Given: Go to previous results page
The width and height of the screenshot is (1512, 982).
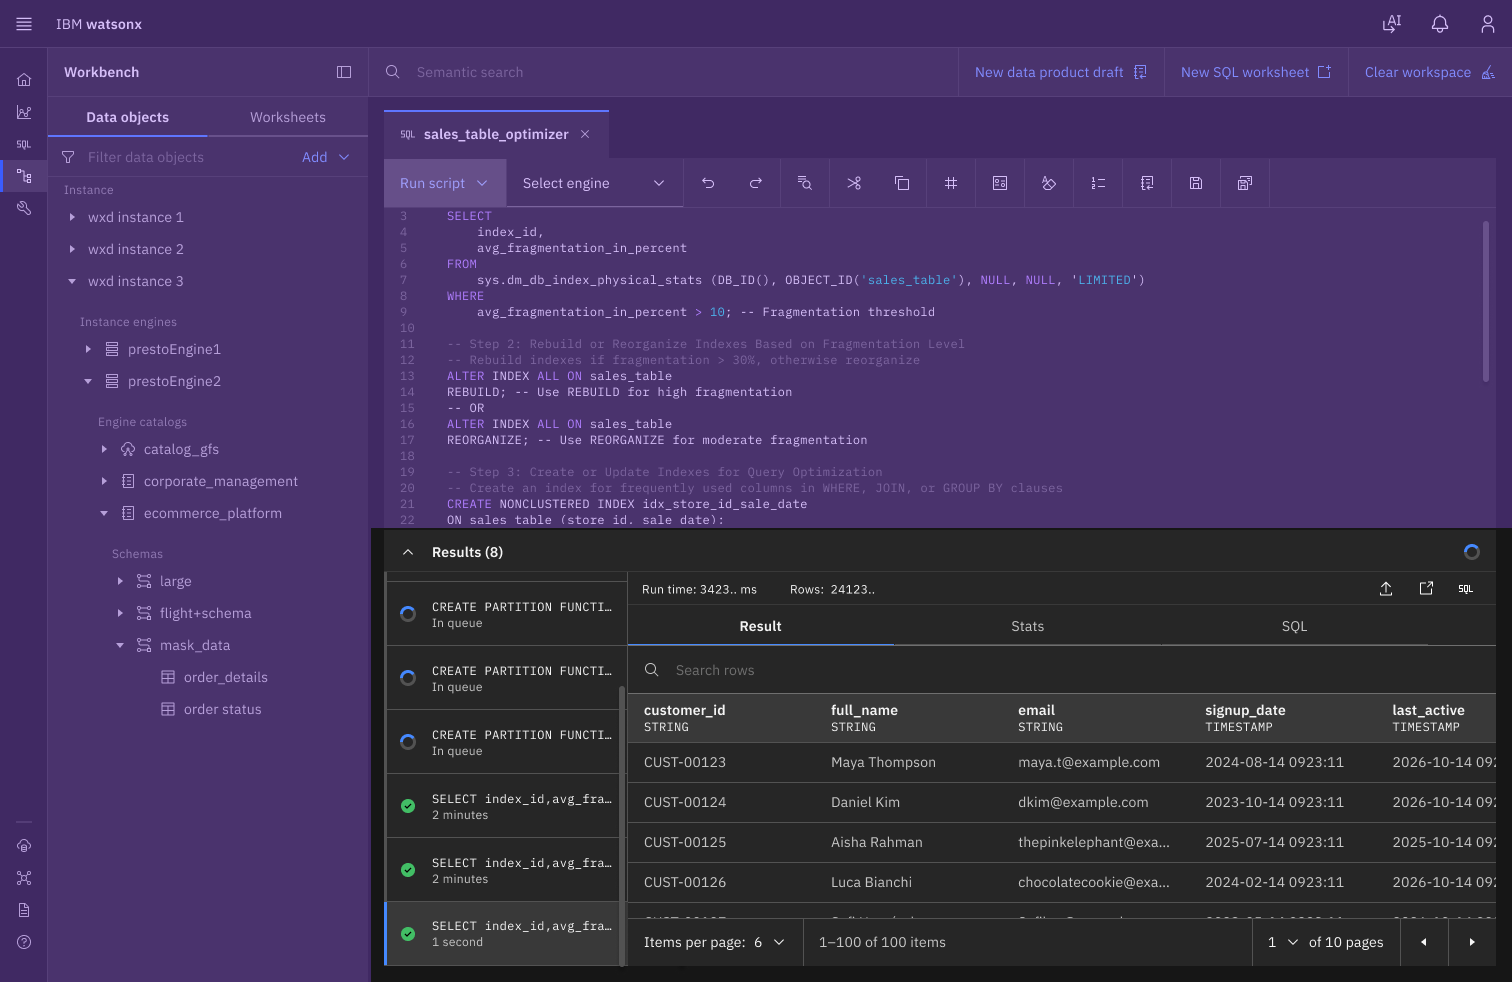Looking at the screenshot, I should 1424,942.
